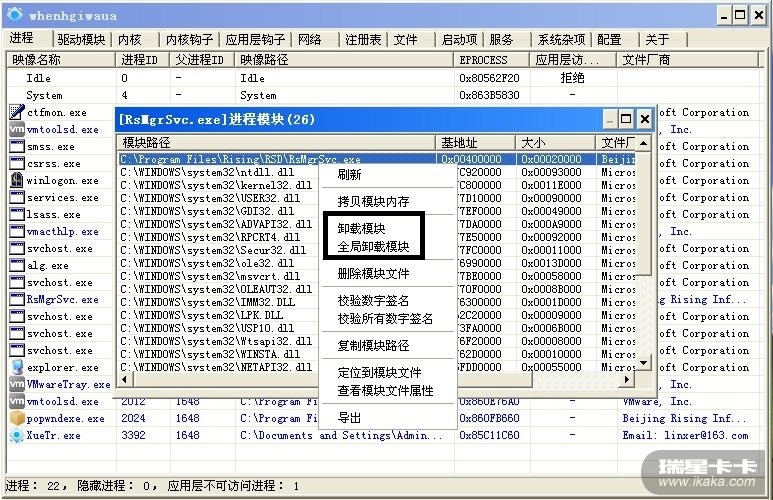Select the RsMgrSvc.exe module row
This screenshot has width=773, height=500.
coord(377,159)
